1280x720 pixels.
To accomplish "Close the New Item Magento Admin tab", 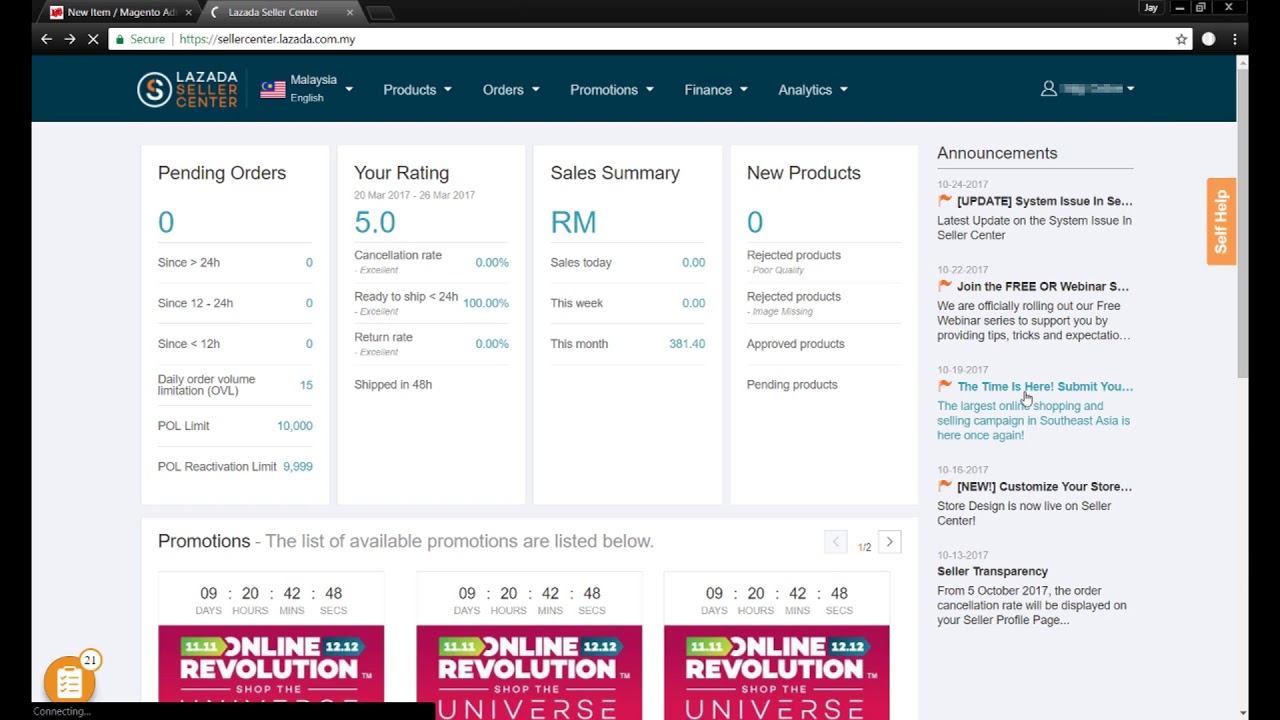I will (188, 12).
